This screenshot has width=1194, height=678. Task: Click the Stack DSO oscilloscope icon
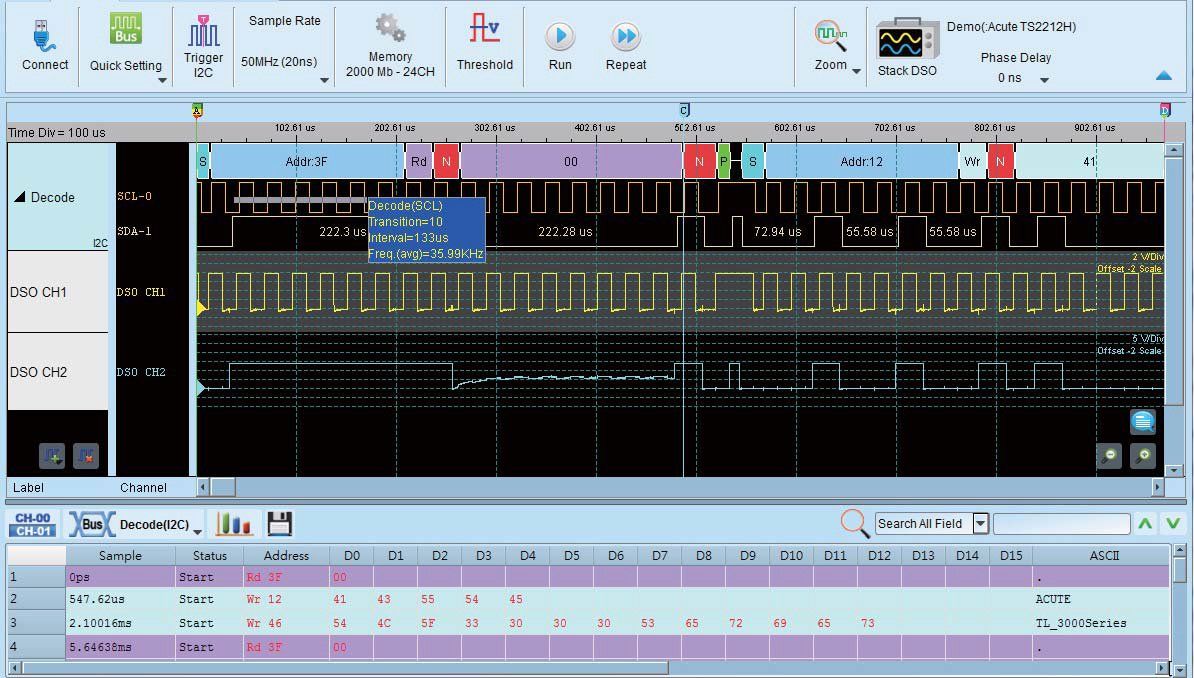[x=907, y=42]
